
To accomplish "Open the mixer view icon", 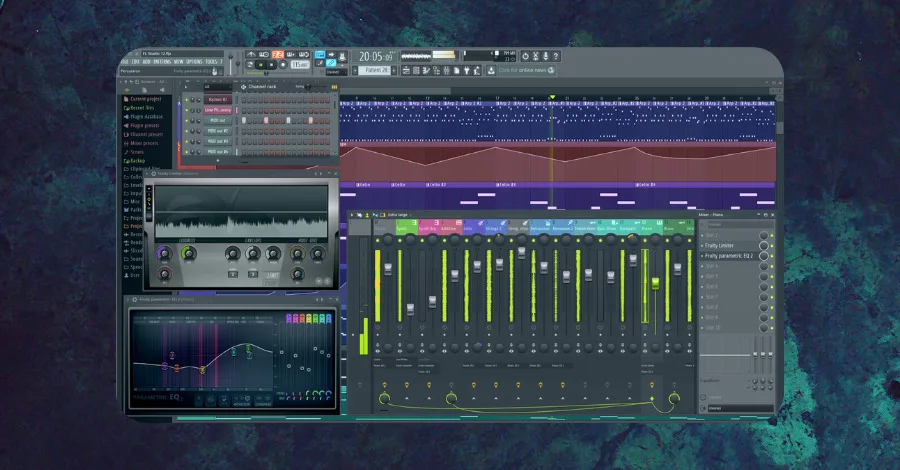I will click(446, 71).
